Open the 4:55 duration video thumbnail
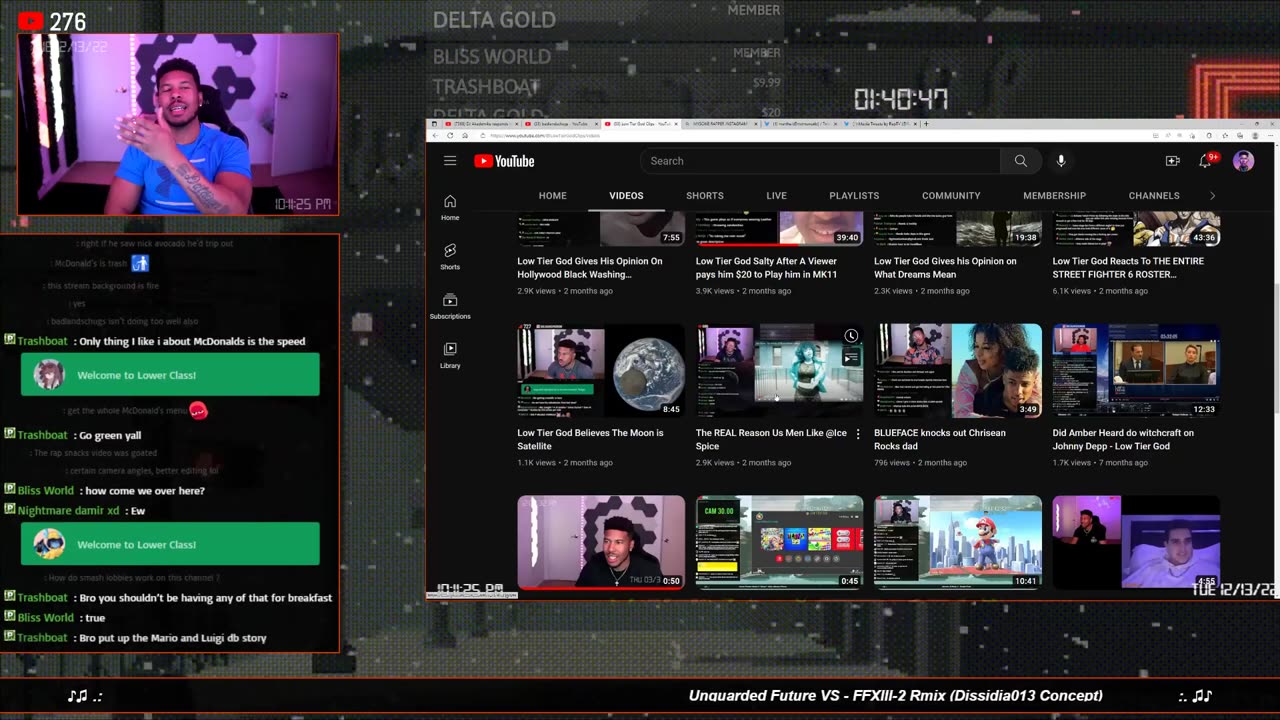 1136,542
